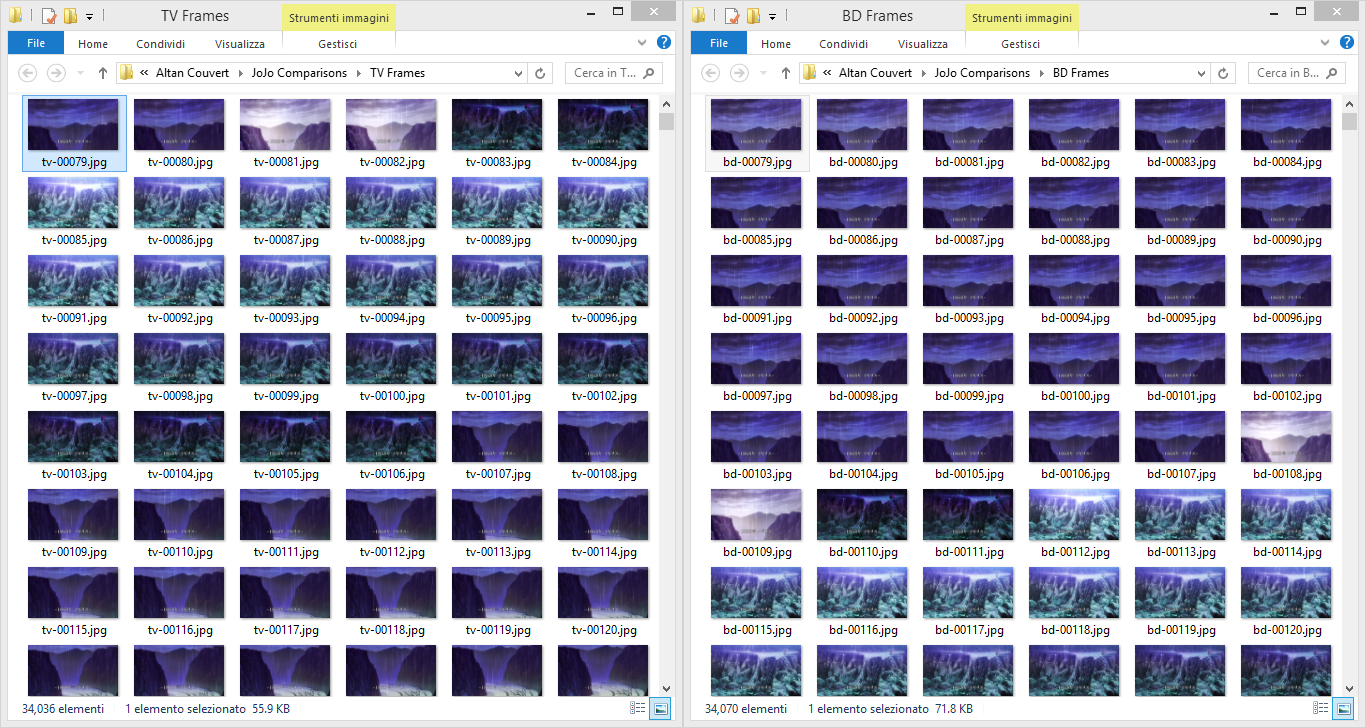Go back in TV Frames window

28,73
